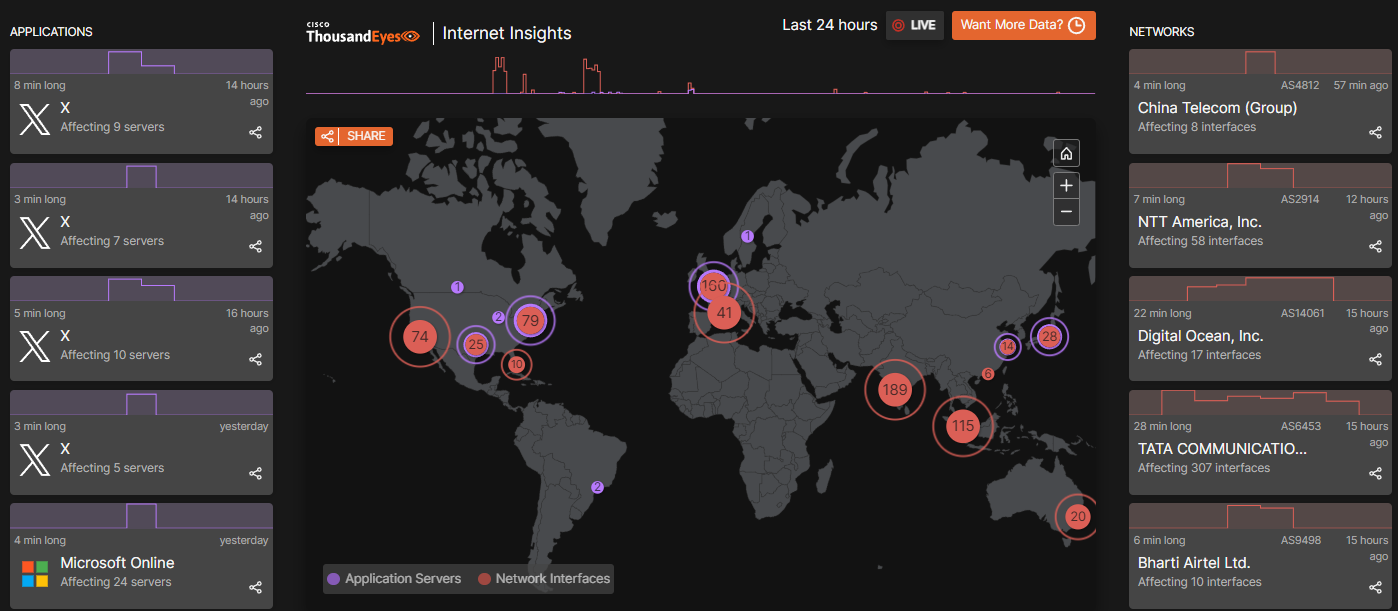
Task: Zoom out the map with minus button
Action: pyautogui.click(x=1066, y=211)
